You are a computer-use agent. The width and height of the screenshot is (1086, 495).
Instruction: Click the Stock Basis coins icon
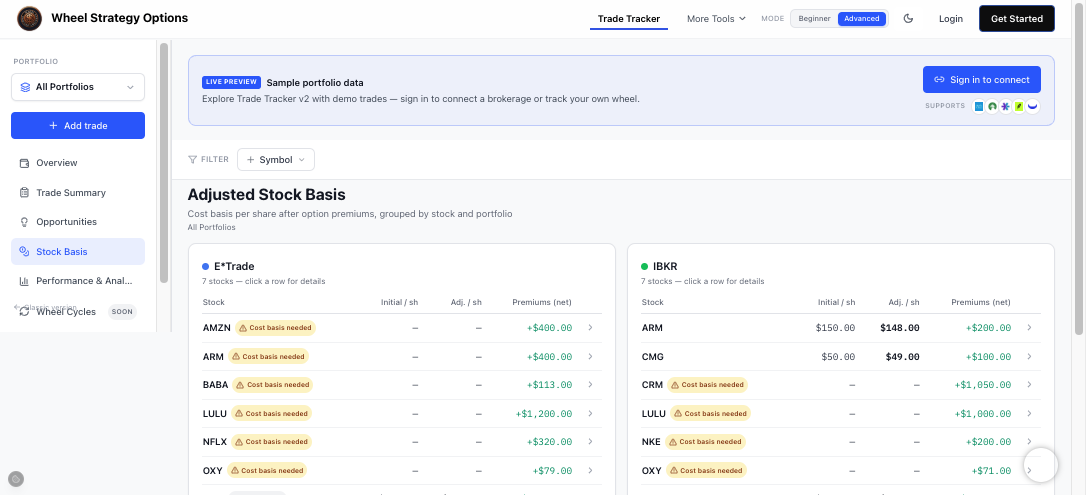click(x=24, y=251)
